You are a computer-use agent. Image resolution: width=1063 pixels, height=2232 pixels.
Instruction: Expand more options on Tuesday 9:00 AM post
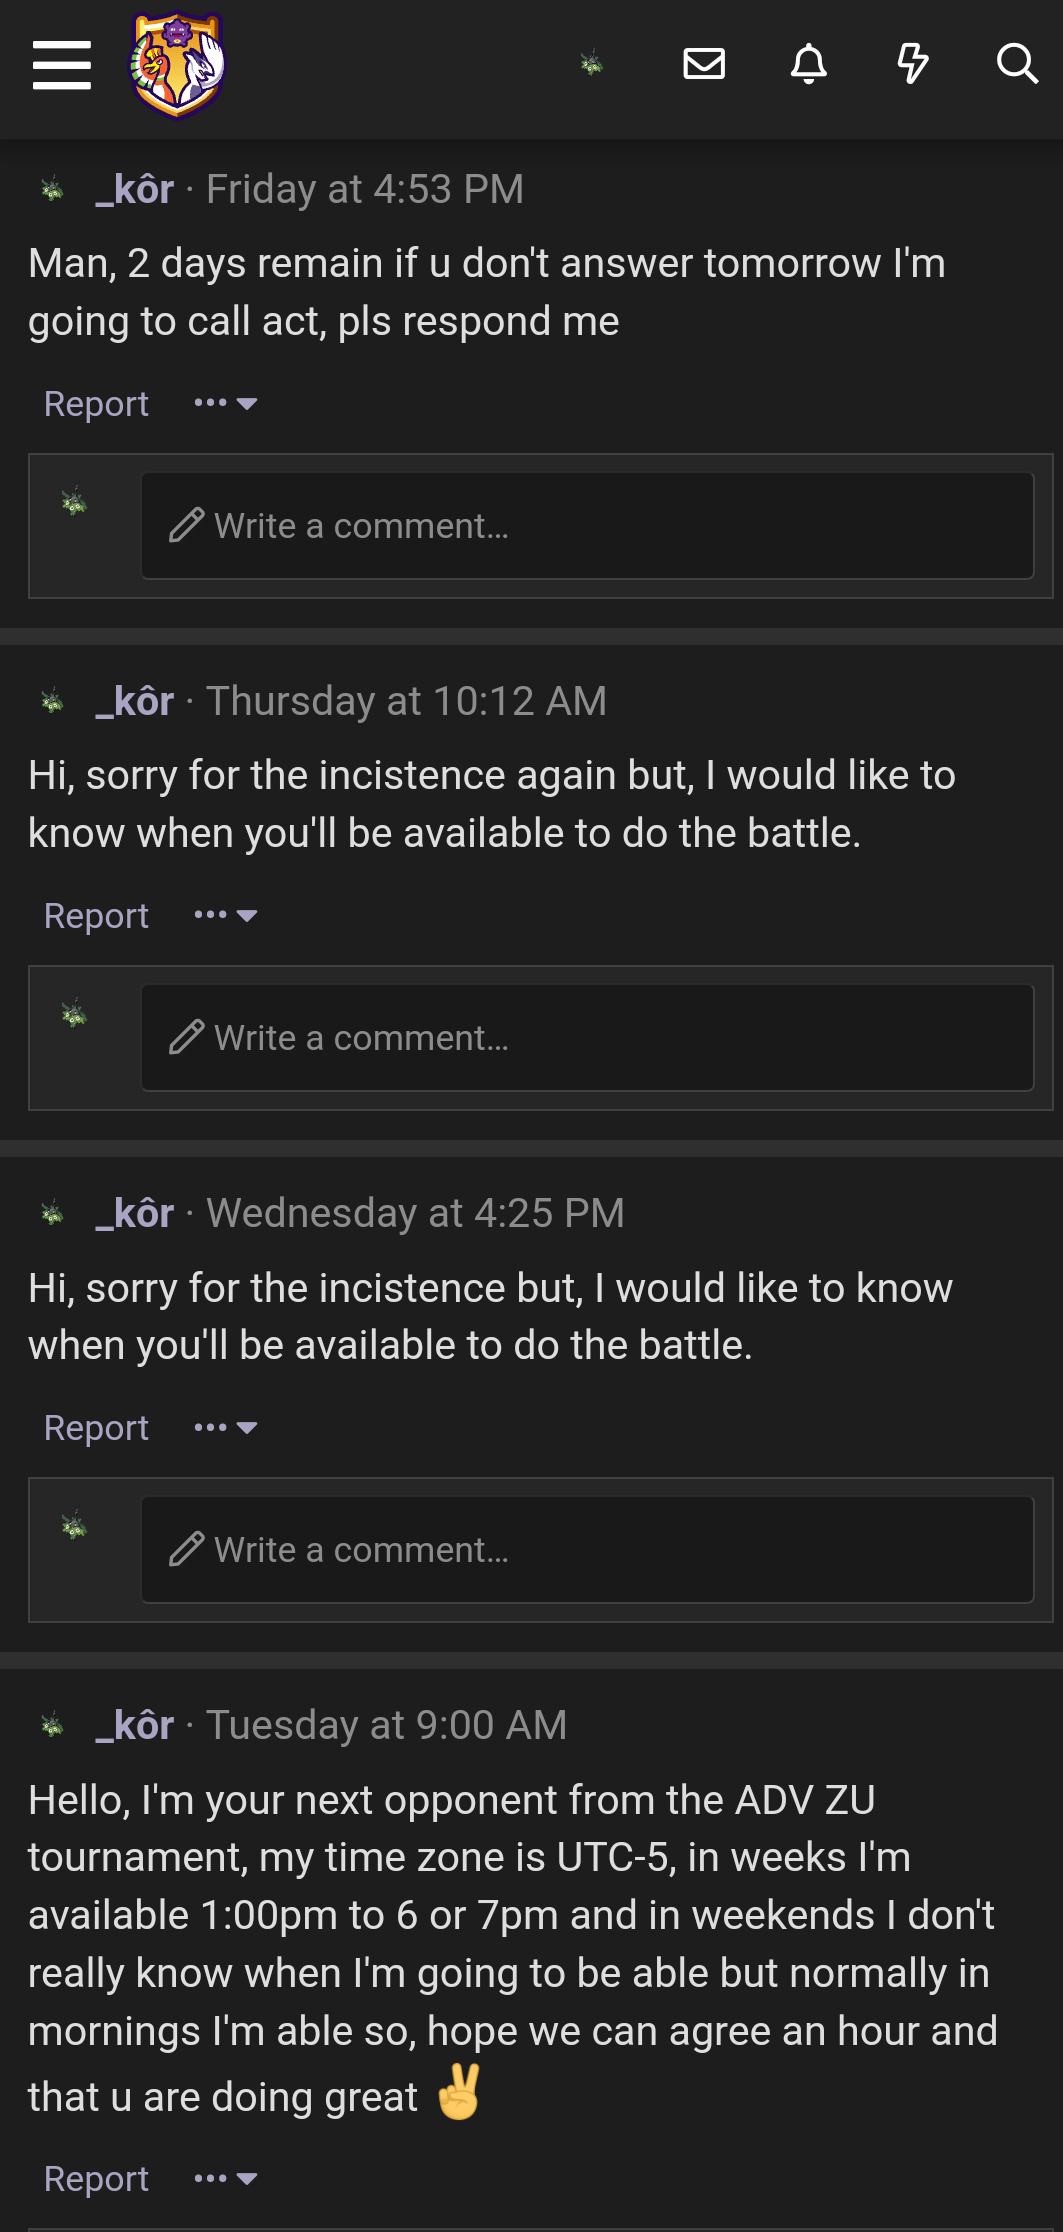226,2179
